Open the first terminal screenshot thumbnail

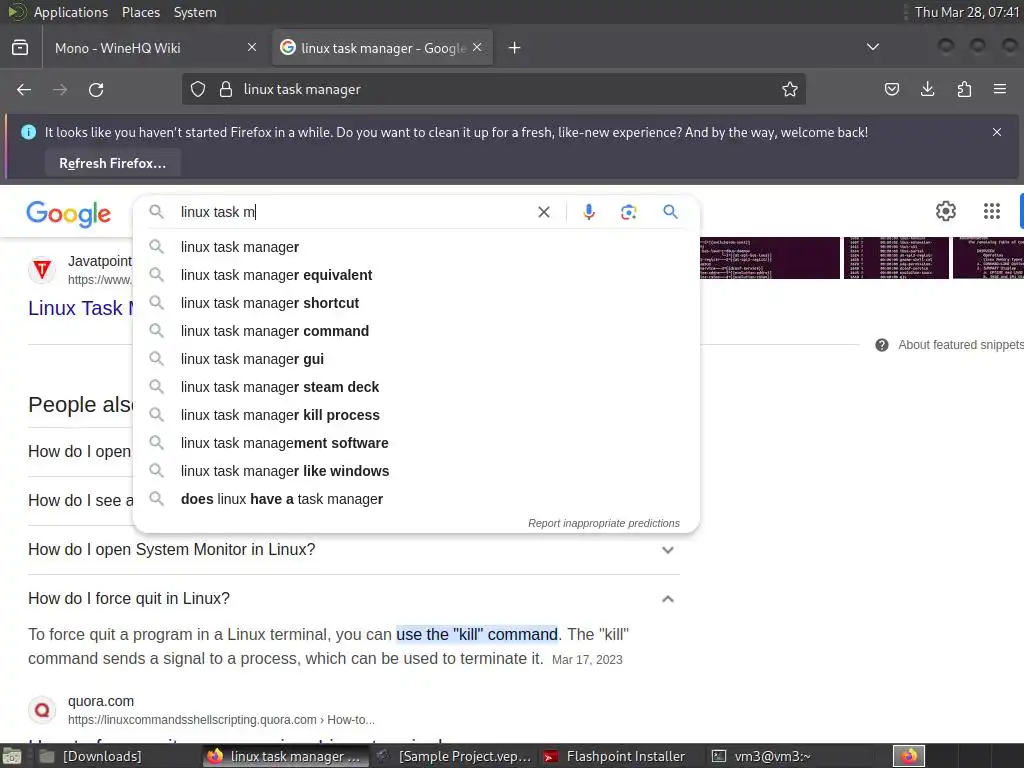[x=769, y=258]
